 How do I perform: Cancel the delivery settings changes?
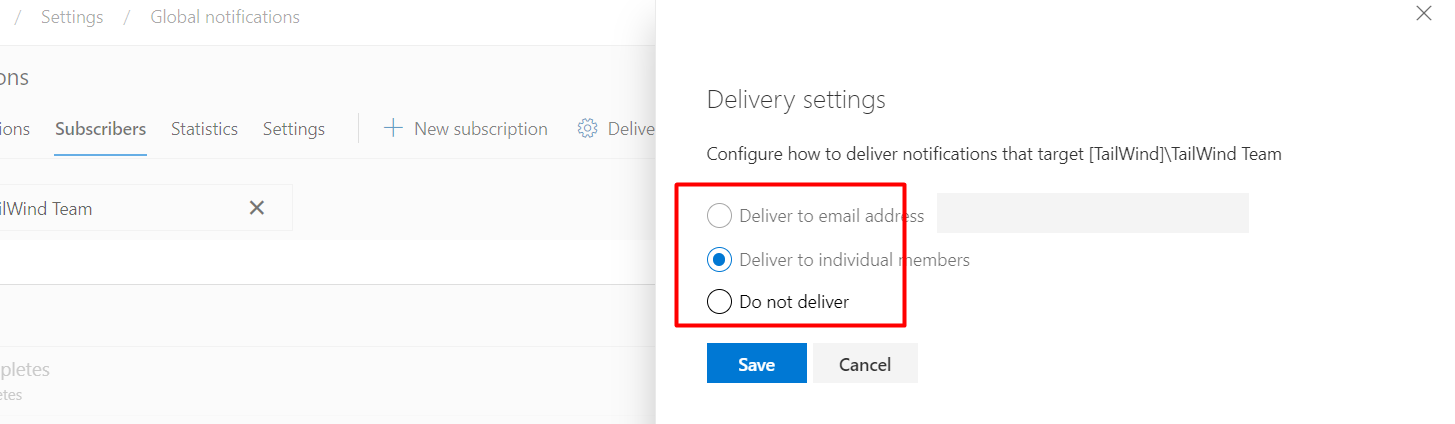[x=865, y=364]
